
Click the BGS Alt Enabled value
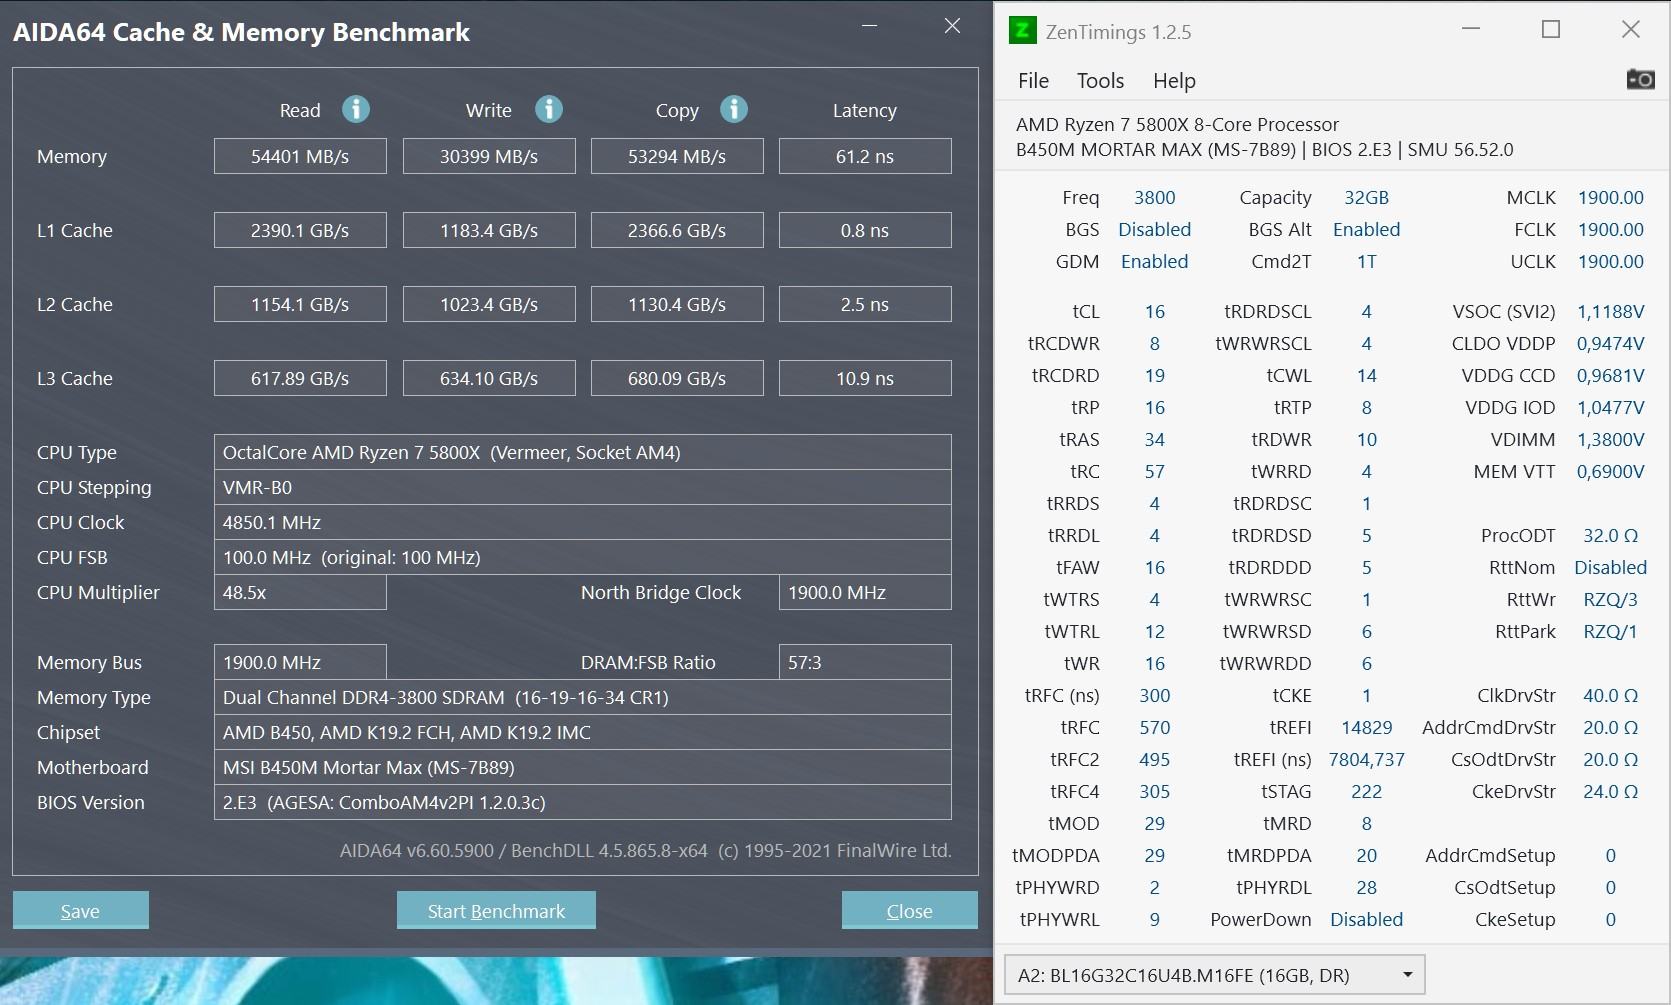[x=1366, y=229]
